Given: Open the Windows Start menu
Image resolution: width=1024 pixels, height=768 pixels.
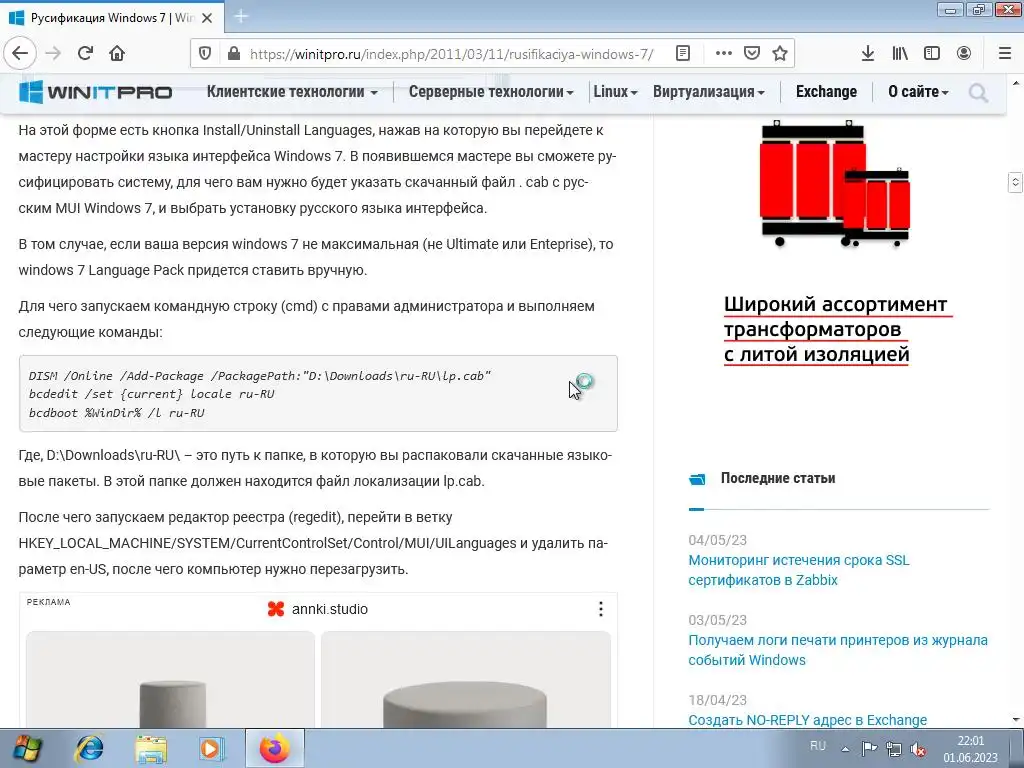Looking at the screenshot, I should 26,748.
